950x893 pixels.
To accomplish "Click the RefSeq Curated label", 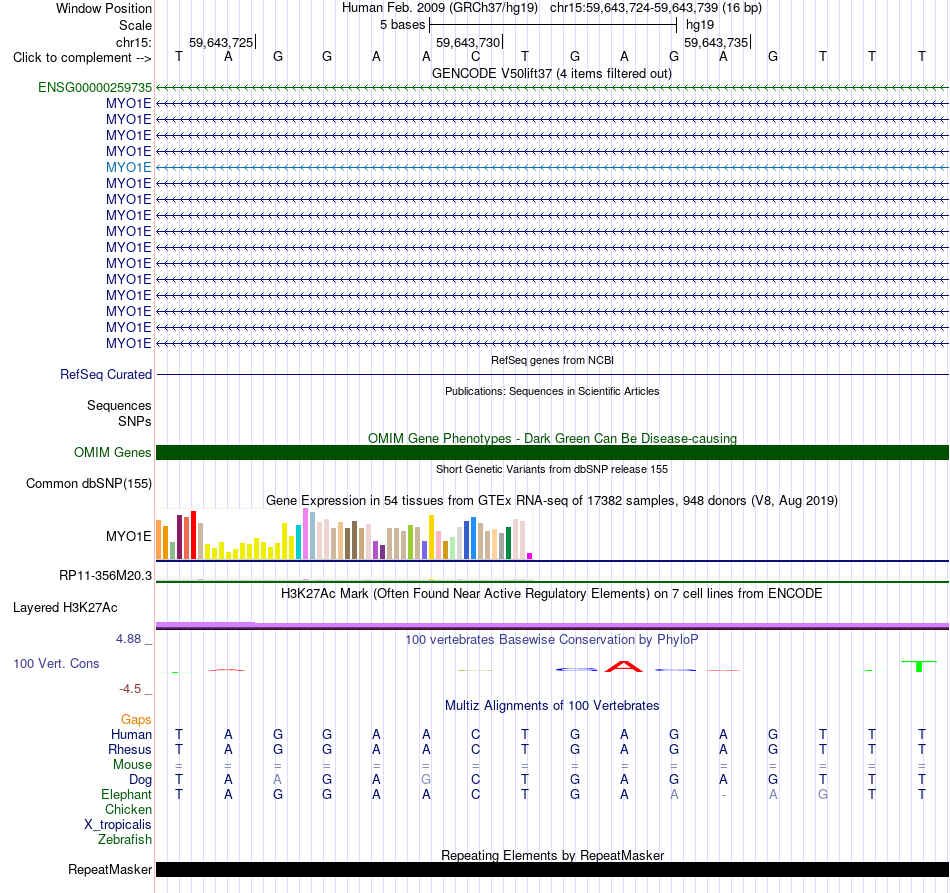I will [106, 374].
